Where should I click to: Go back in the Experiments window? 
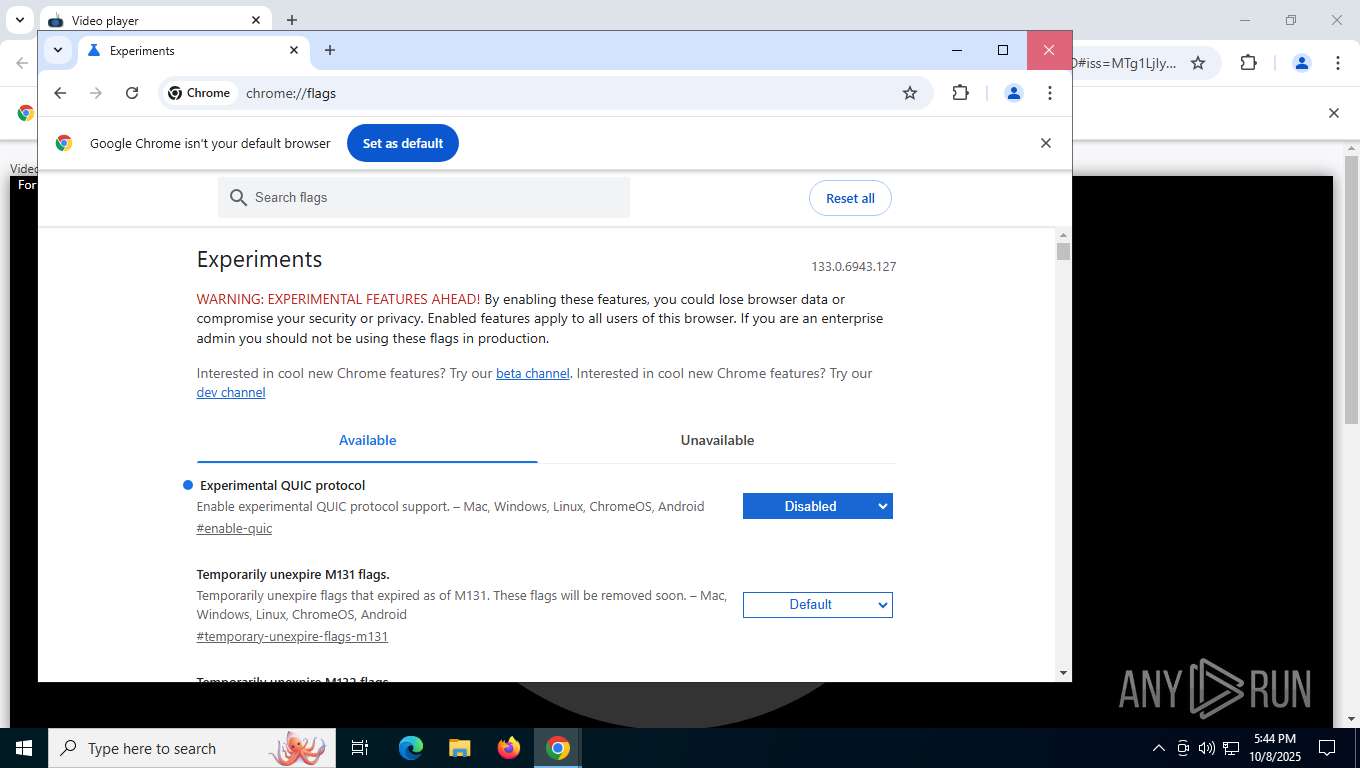(x=60, y=93)
